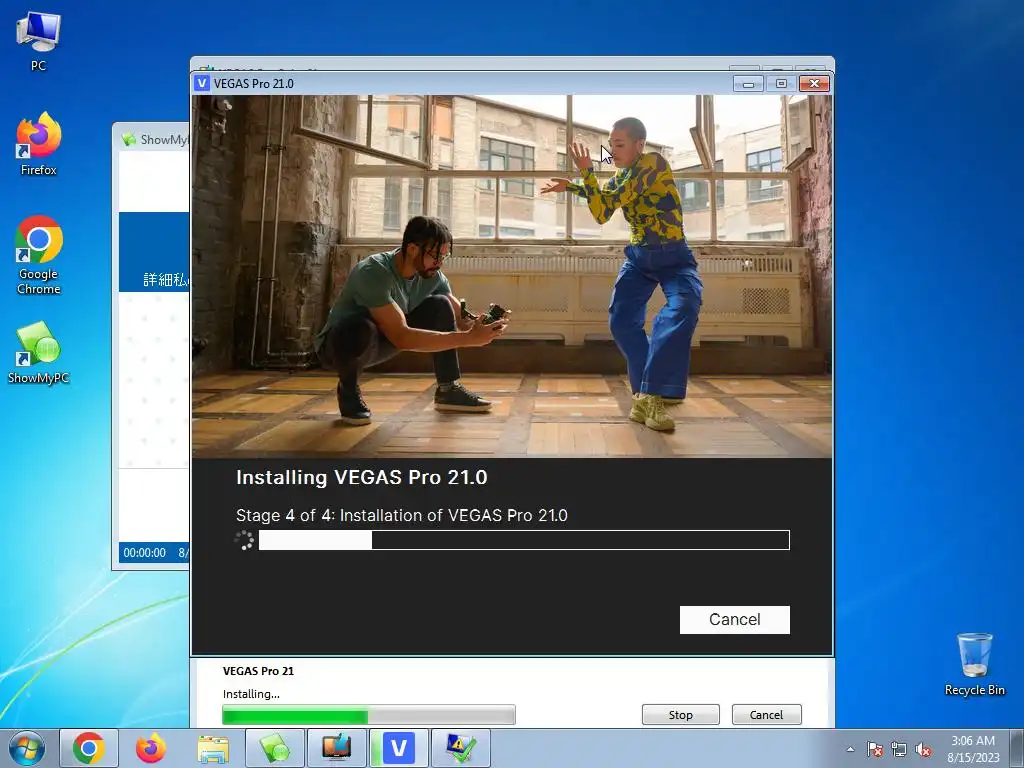Open the monitor app taskbar icon
1024x768 pixels.
[x=337, y=748]
